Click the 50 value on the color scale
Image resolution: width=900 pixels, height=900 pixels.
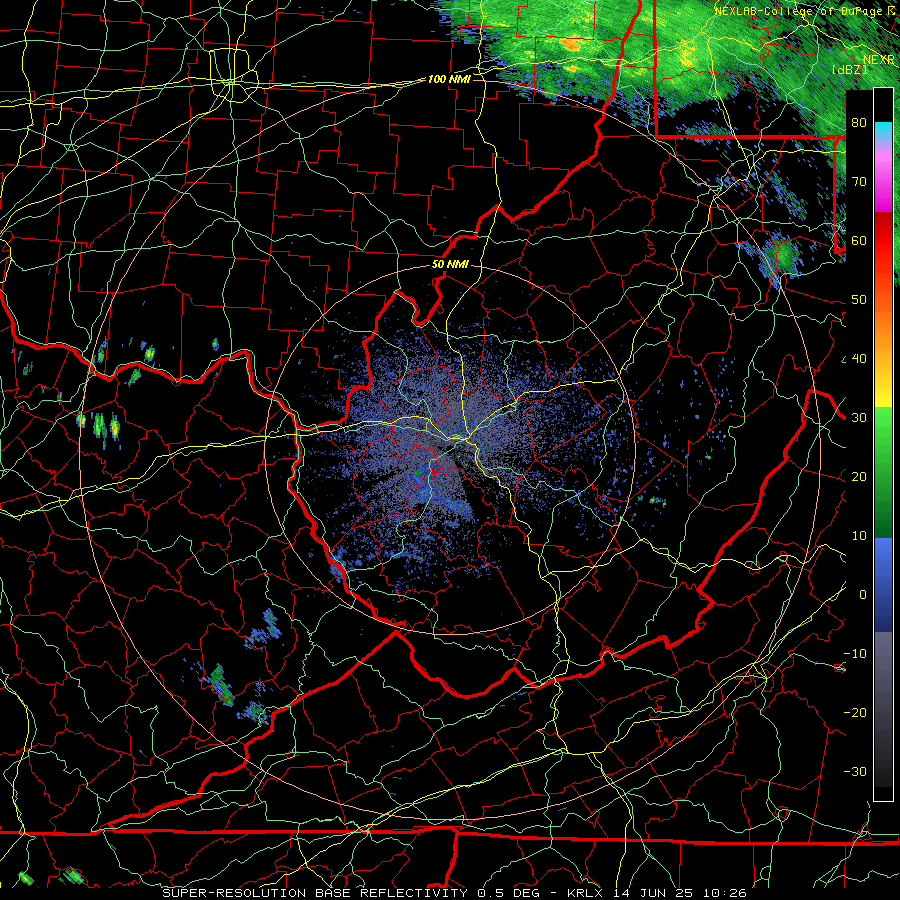[859, 300]
